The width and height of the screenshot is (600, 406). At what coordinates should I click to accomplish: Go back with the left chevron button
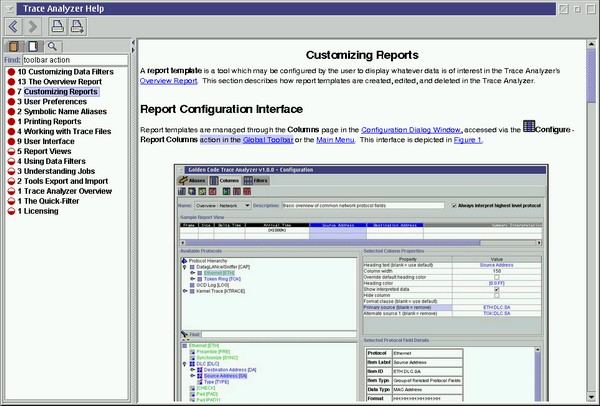click(14, 26)
